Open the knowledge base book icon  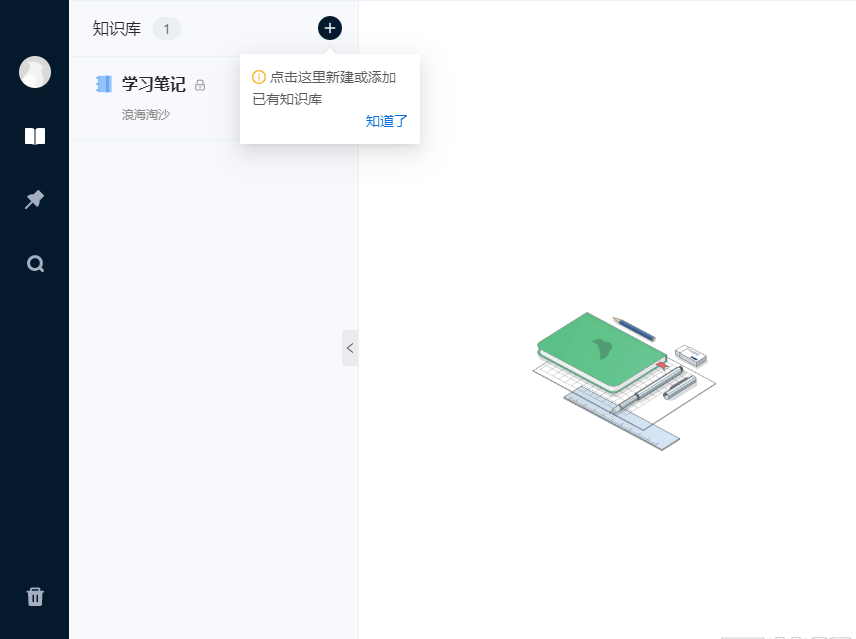[35, 136]
